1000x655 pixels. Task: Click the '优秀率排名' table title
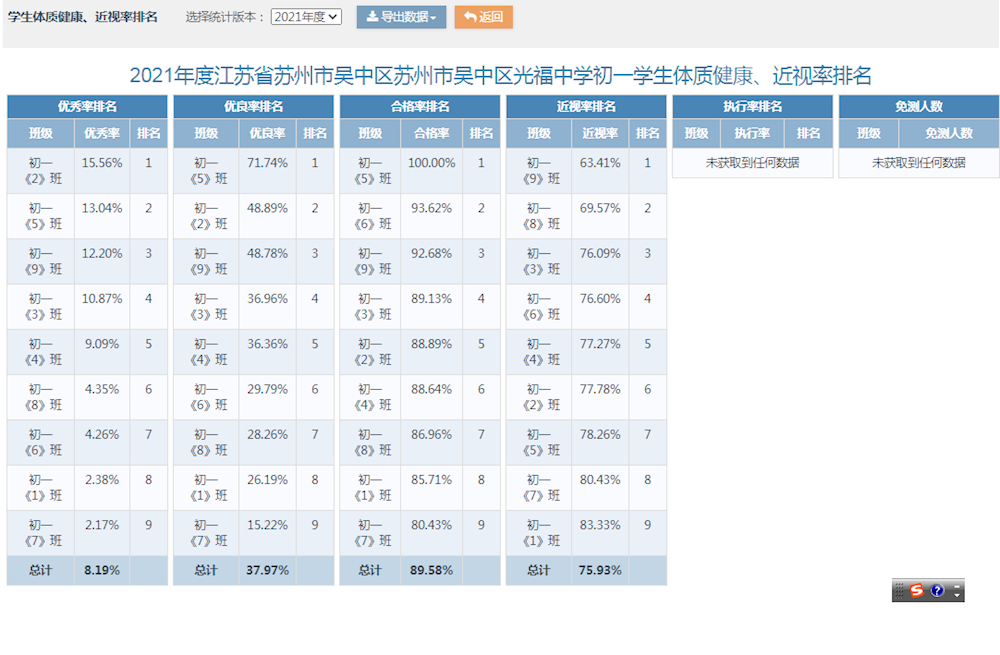pyautogui.click(x=87, y=107)
